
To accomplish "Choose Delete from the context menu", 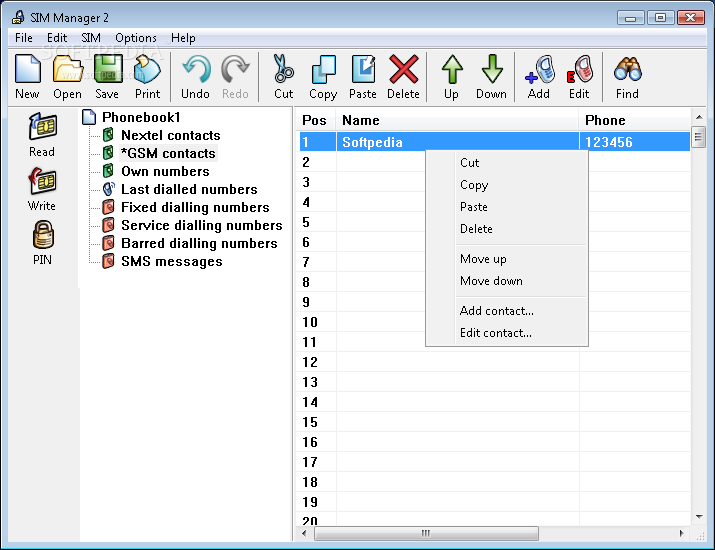I will click(507, 228).
